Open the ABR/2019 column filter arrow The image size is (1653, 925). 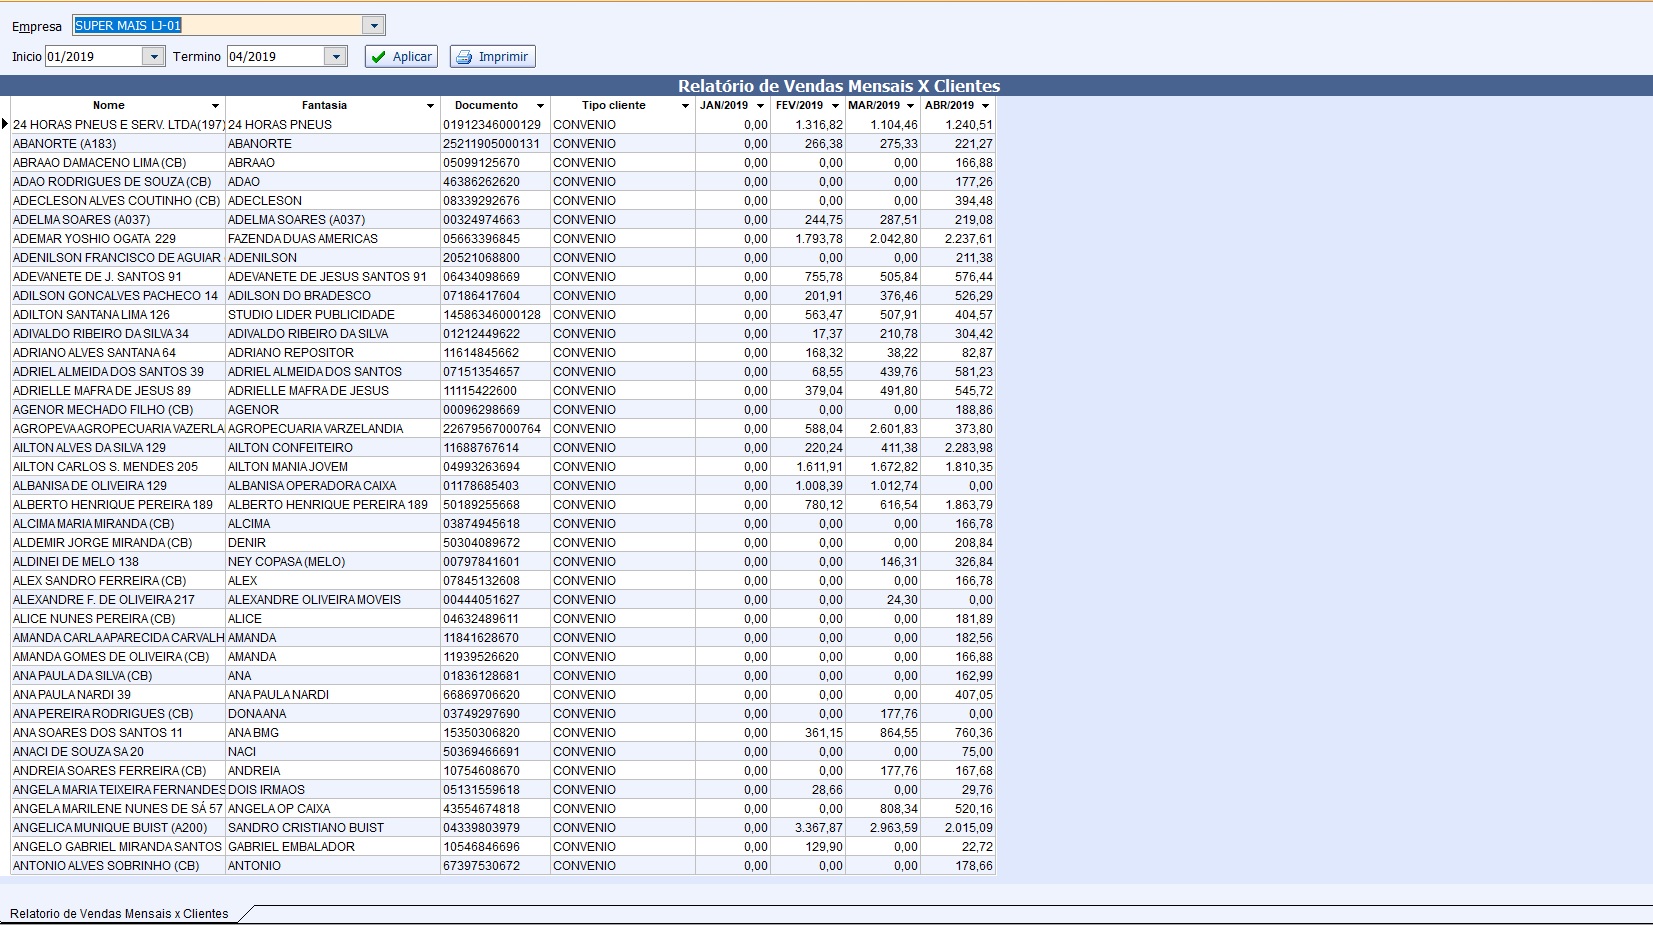tap(985, 106)
